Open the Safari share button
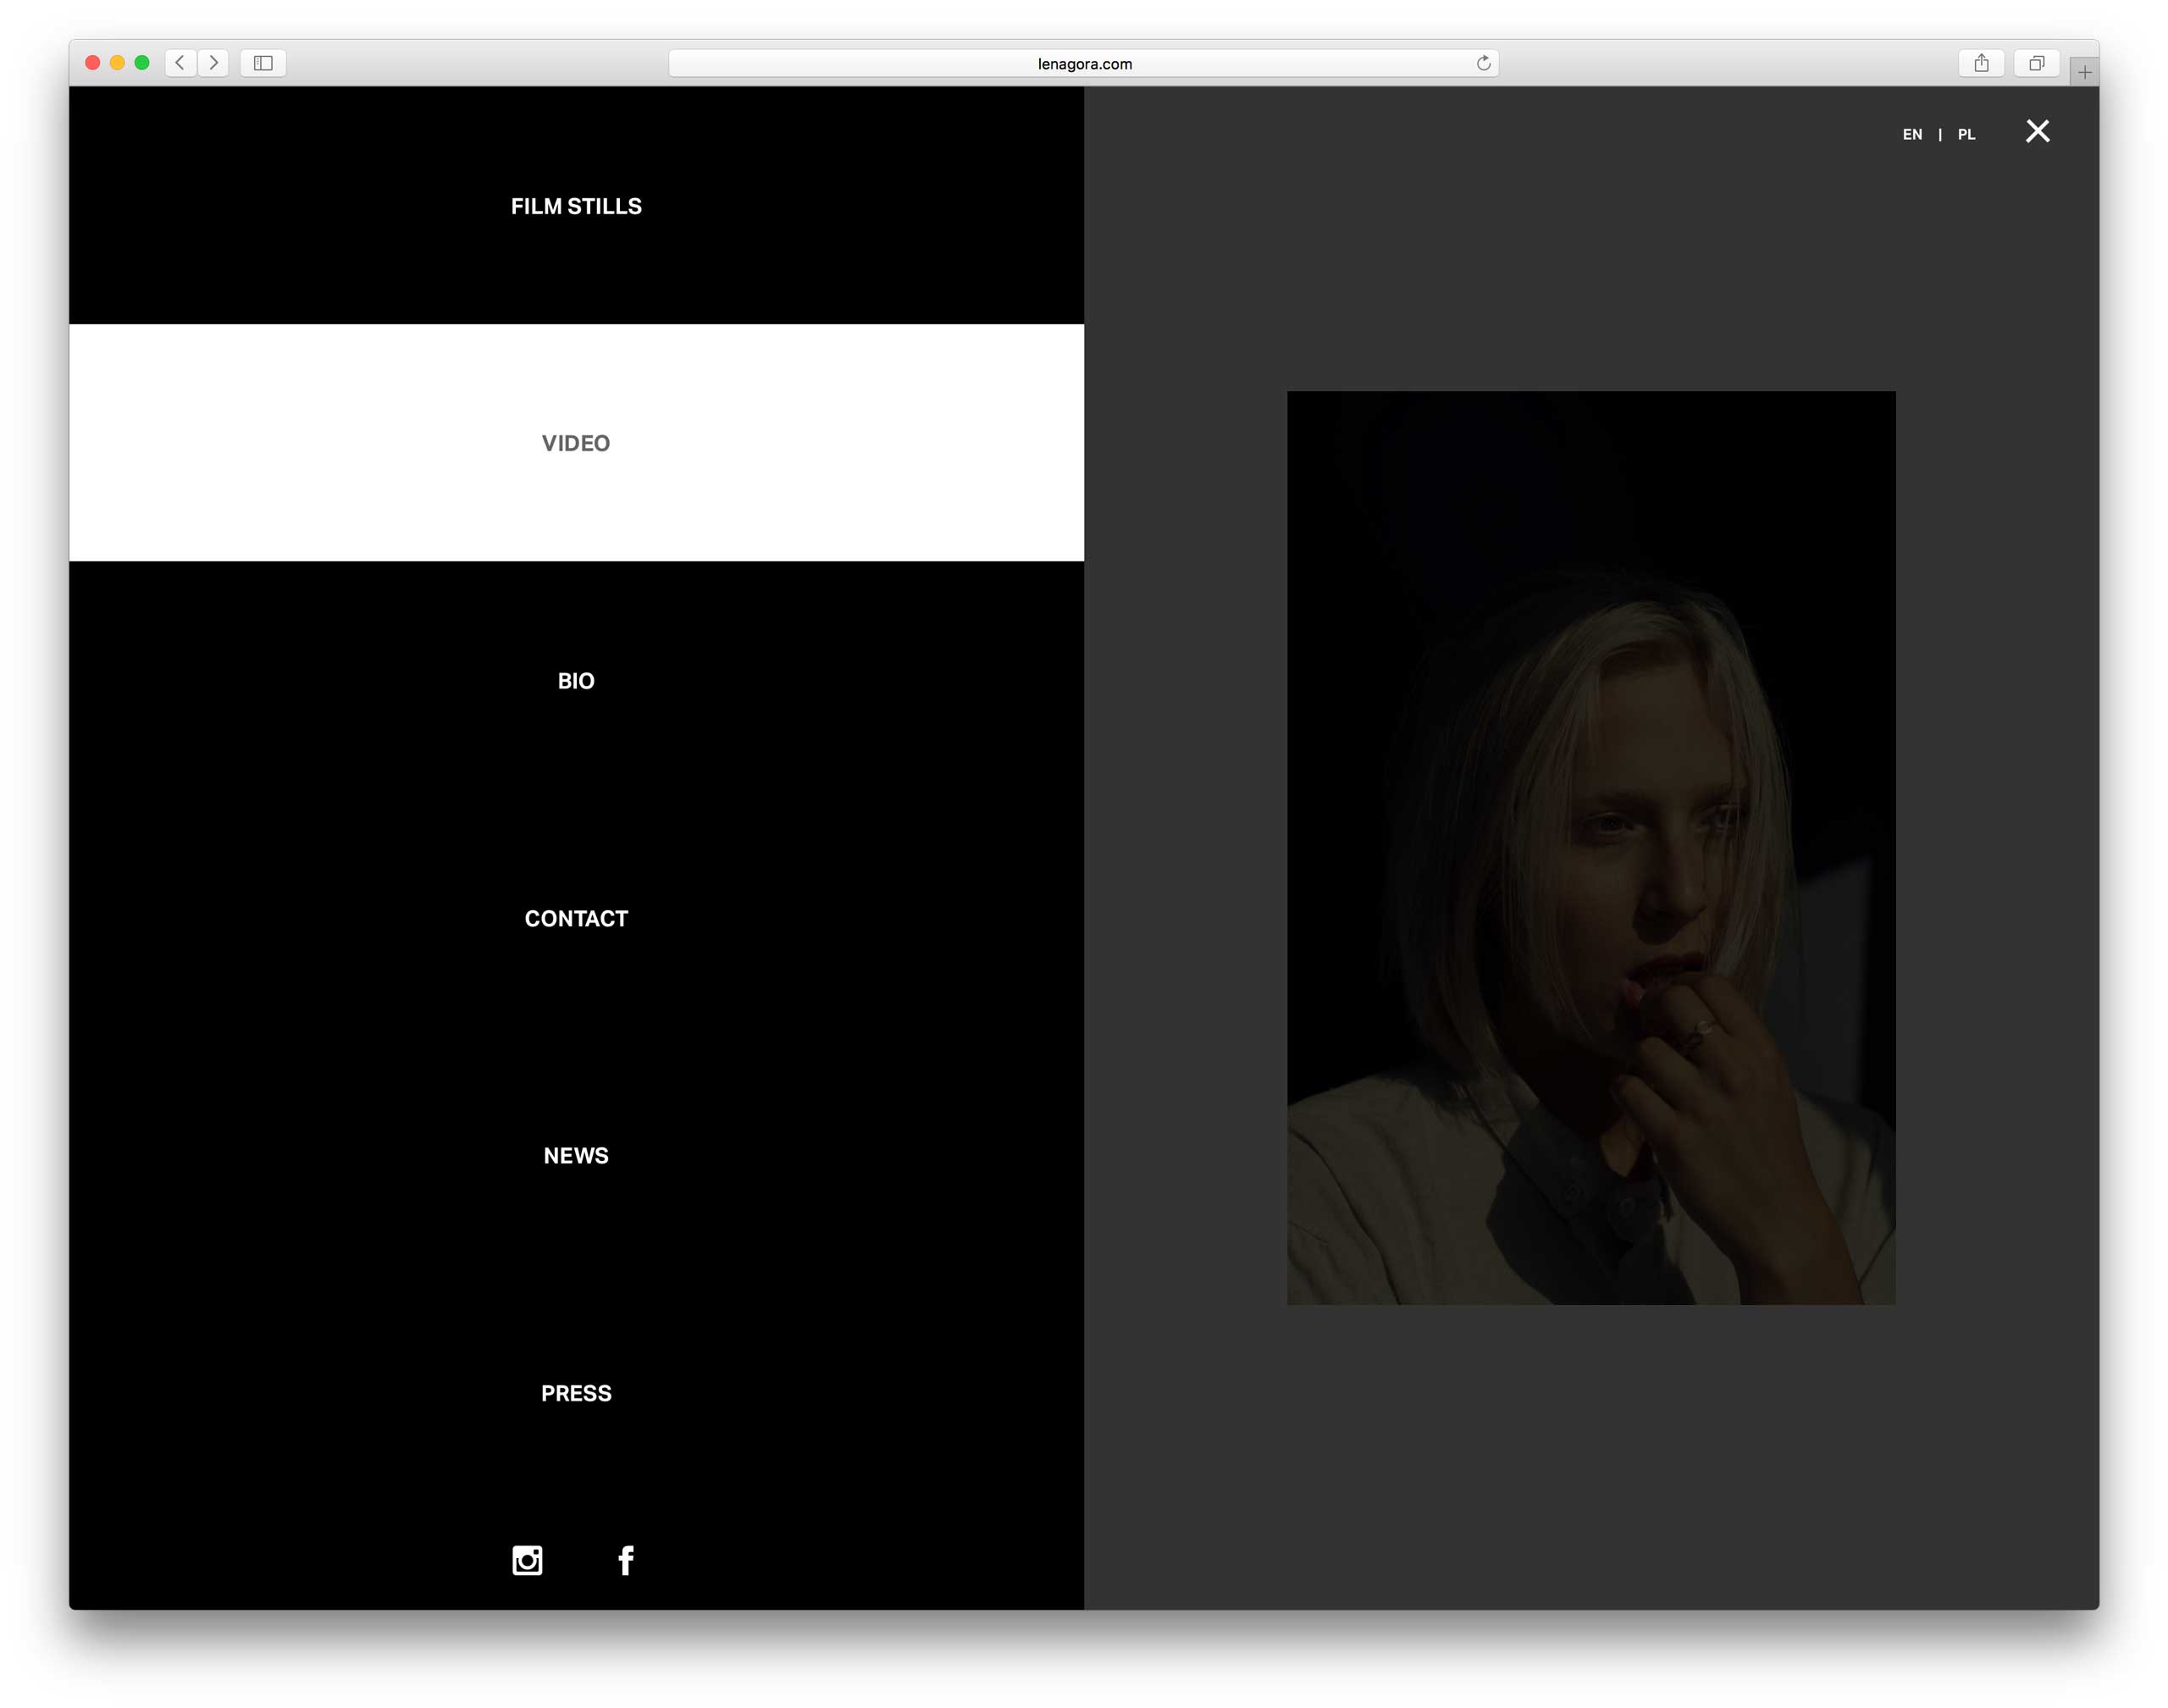 pos(1980,63)
